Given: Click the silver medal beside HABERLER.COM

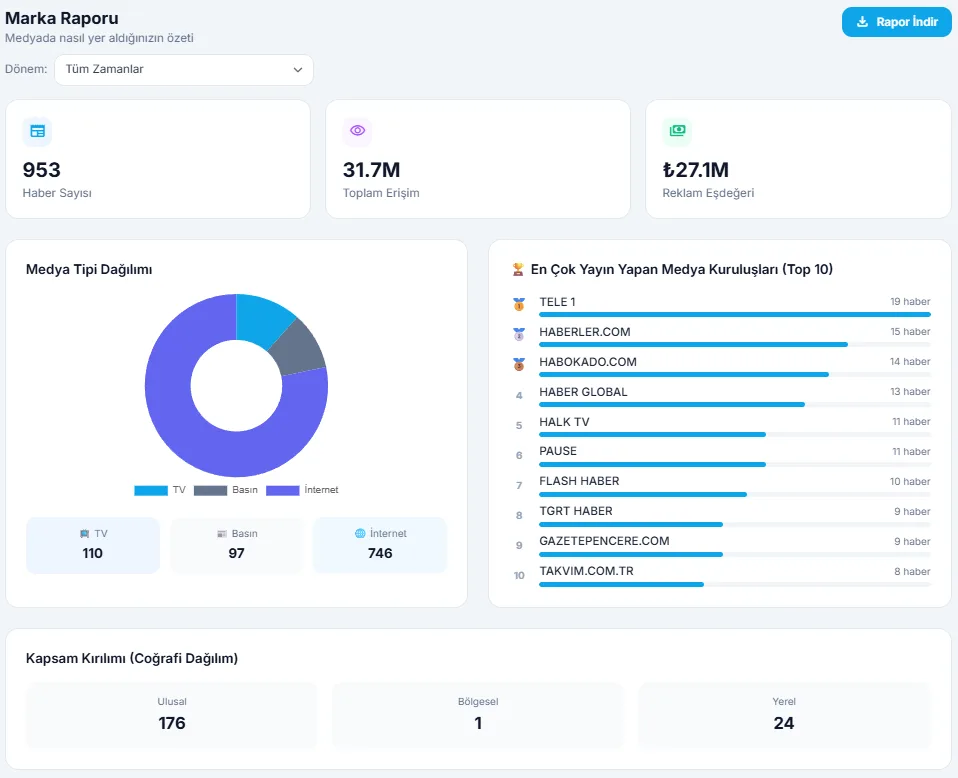Looking at the screenshot, I should 519,333.
